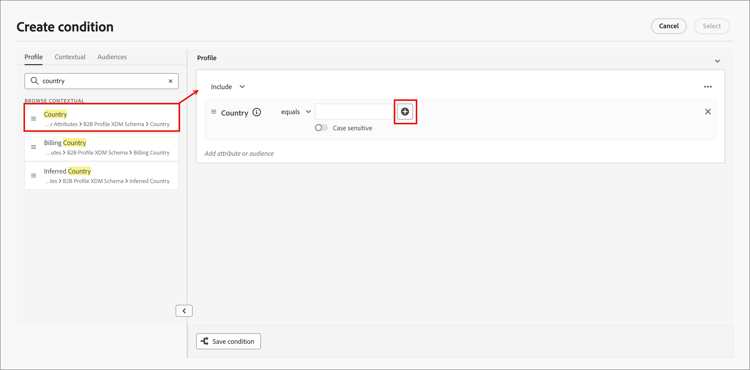This screenshot has width=750, height=370.
Task: Collapse the Profile section chevron
Action: coord(717,61)
